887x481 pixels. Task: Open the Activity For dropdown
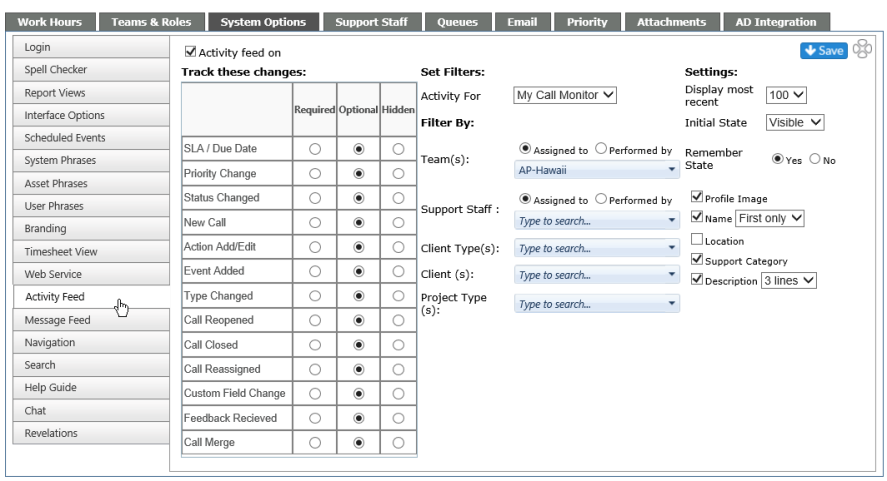(x=565, y=95)
